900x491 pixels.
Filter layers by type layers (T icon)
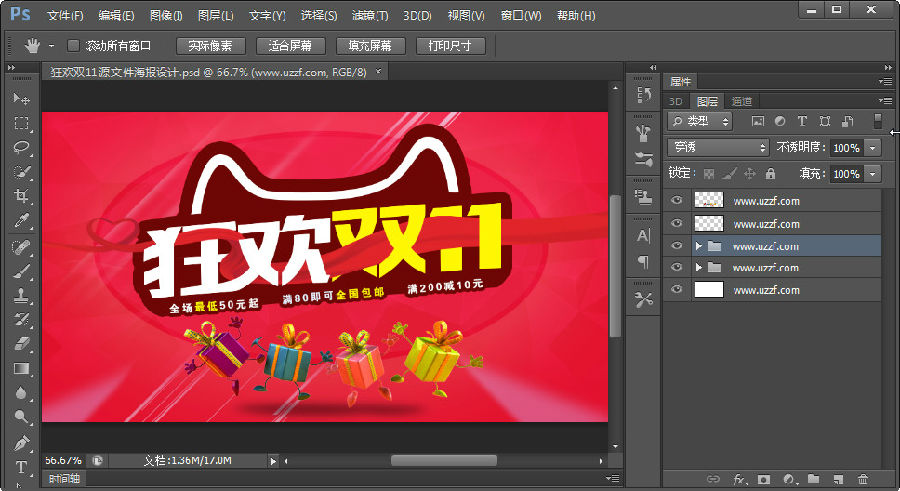click(802, 121)
